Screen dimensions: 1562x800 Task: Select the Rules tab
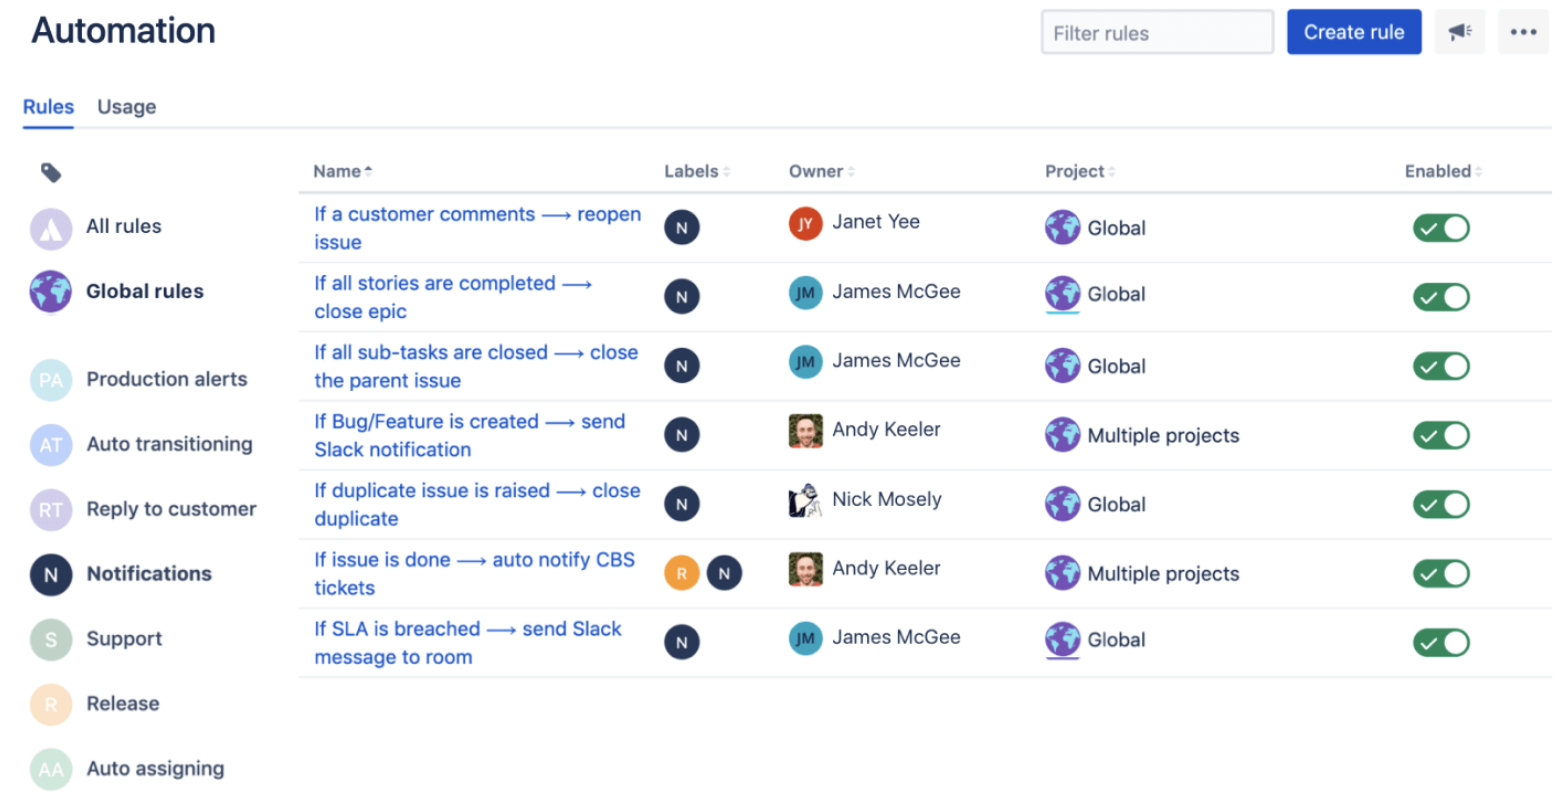point(47,107)
